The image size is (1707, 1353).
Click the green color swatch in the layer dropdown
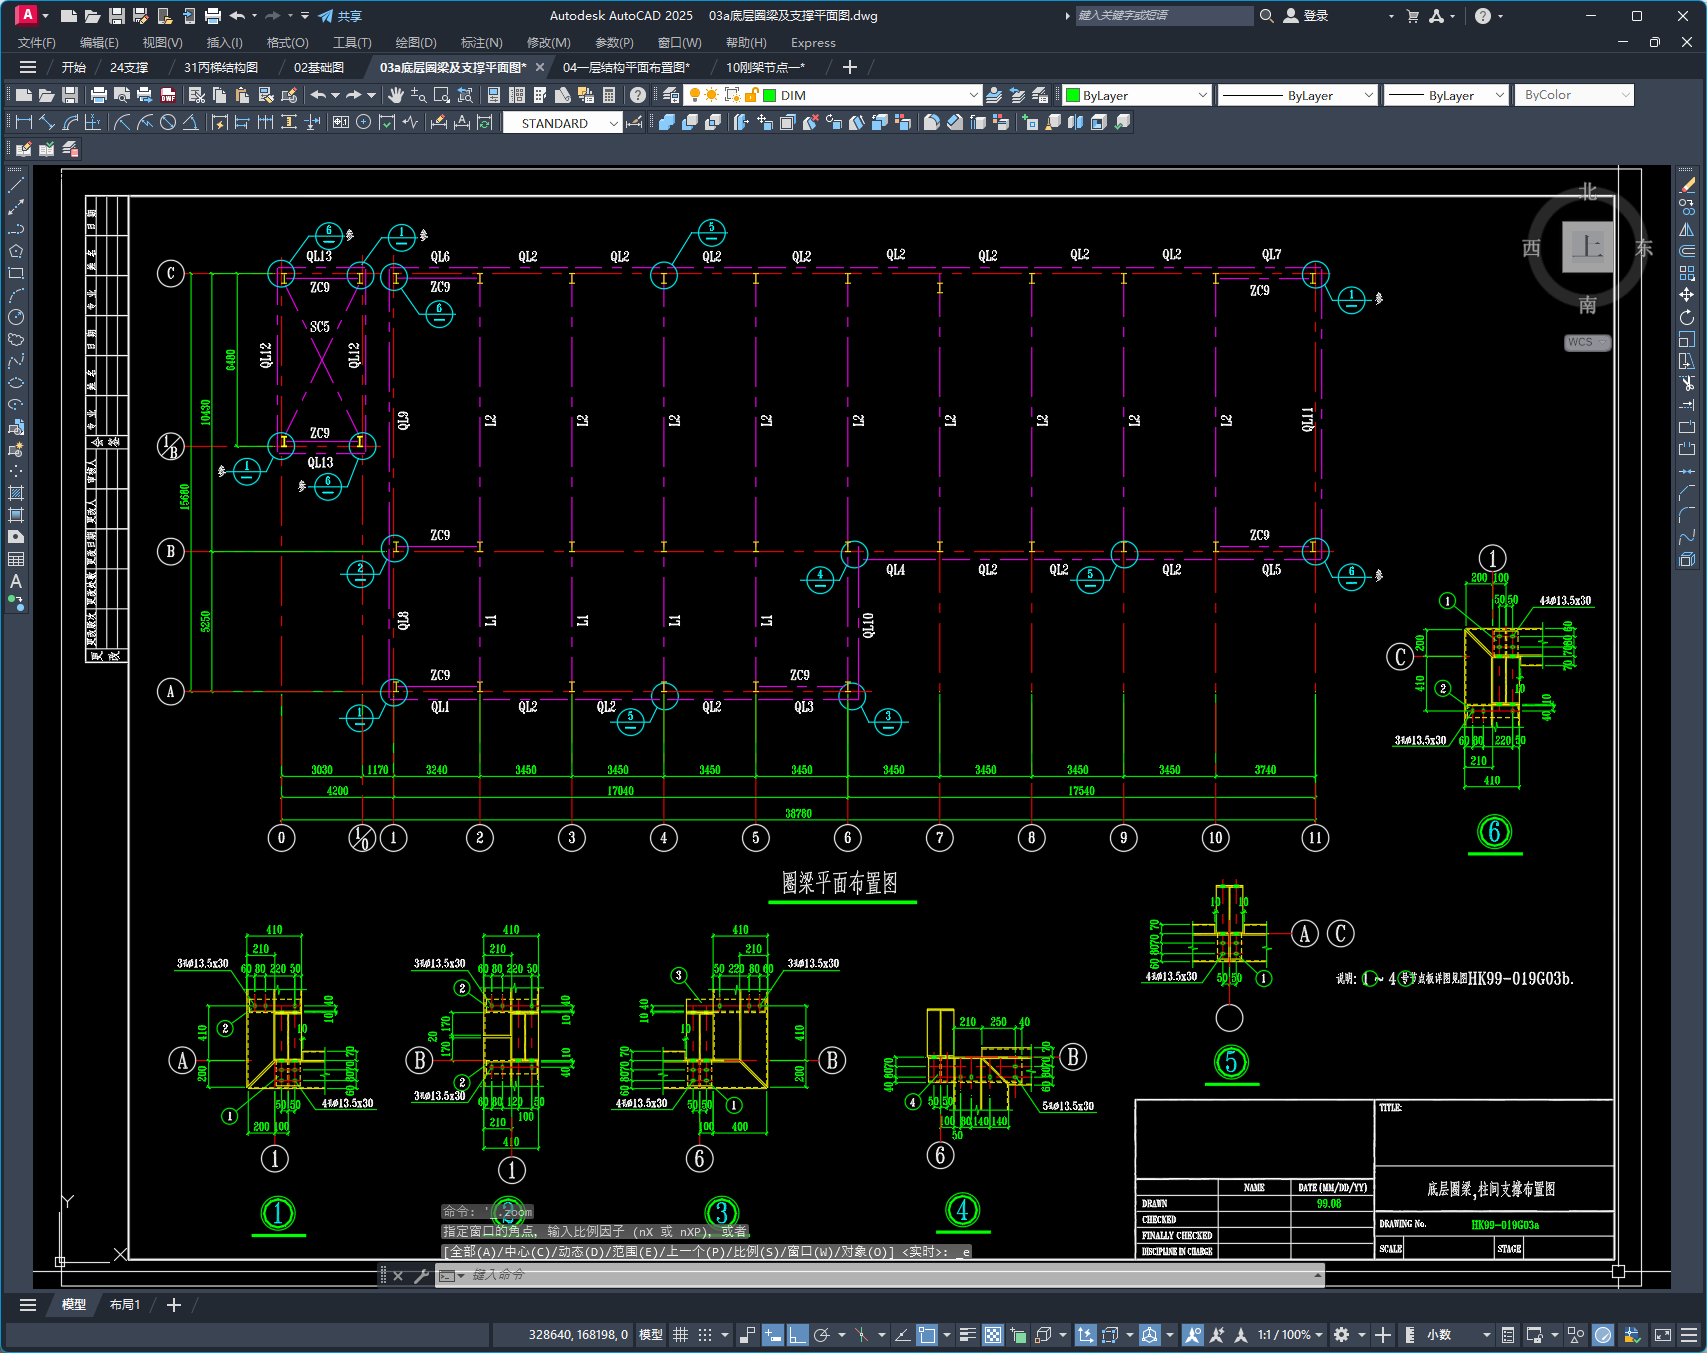tap(770, 95)
